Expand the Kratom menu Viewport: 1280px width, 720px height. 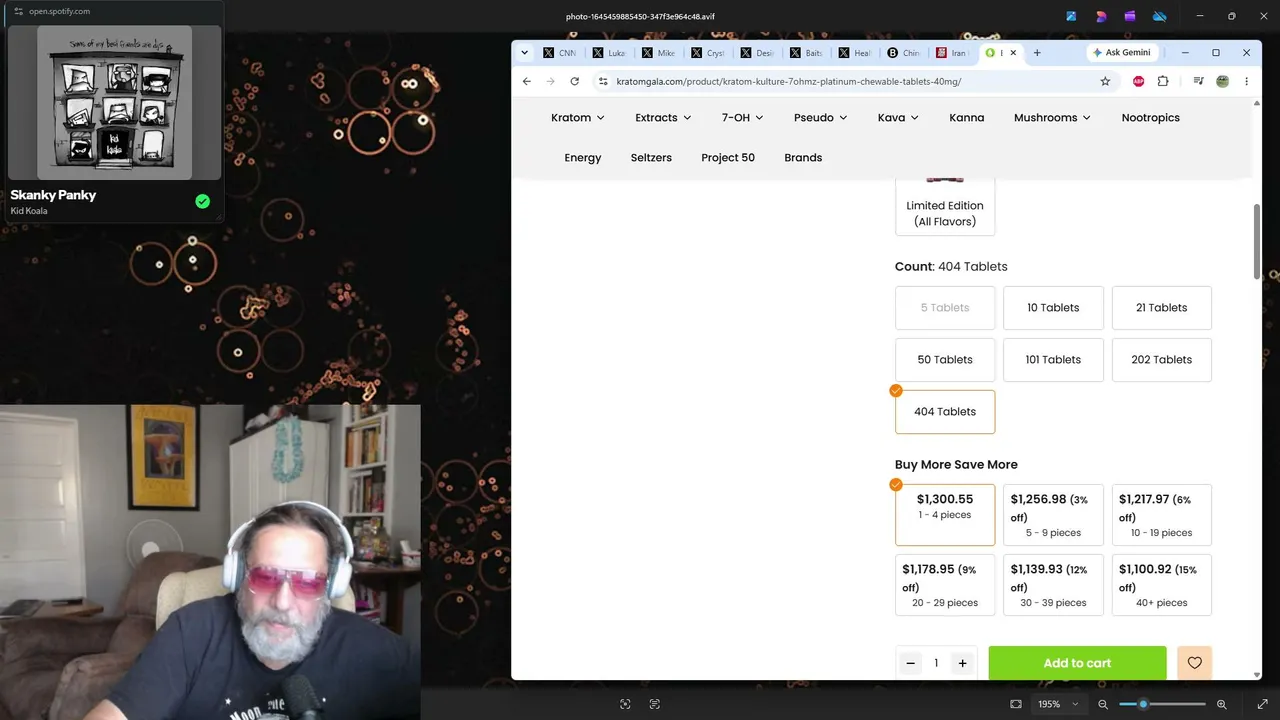578,117
